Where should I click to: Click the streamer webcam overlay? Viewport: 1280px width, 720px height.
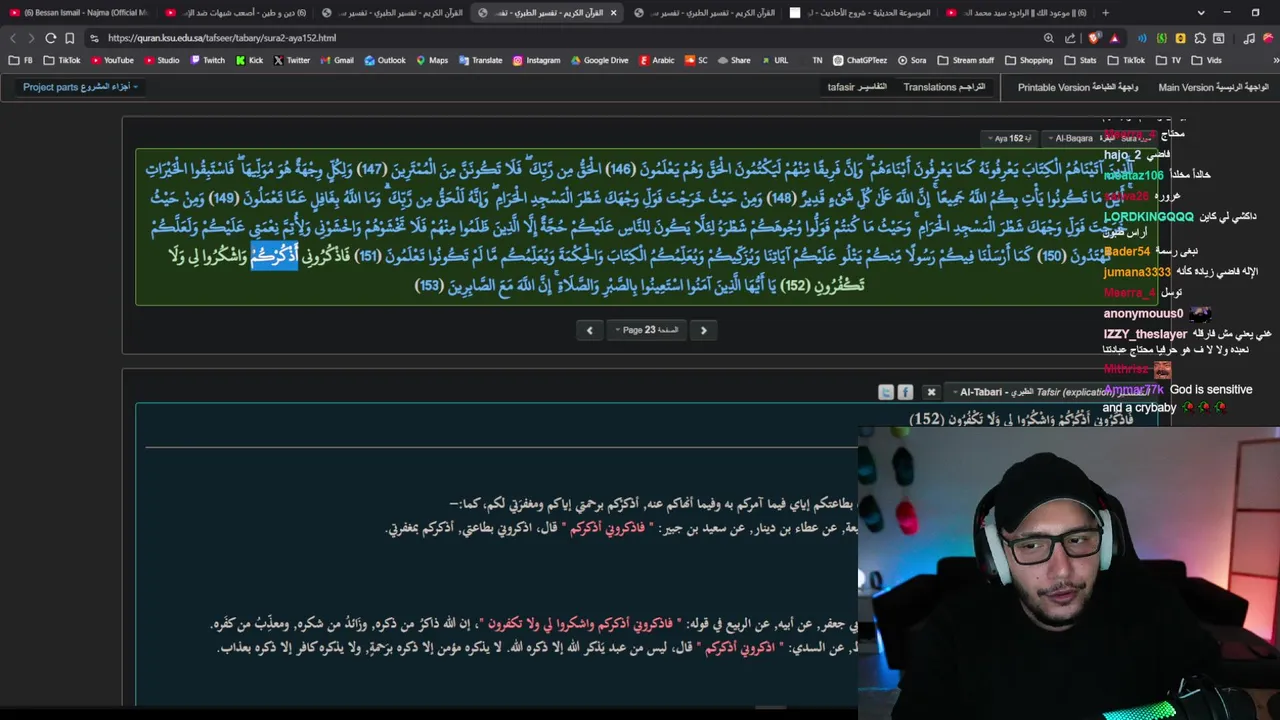(1069, 573)
